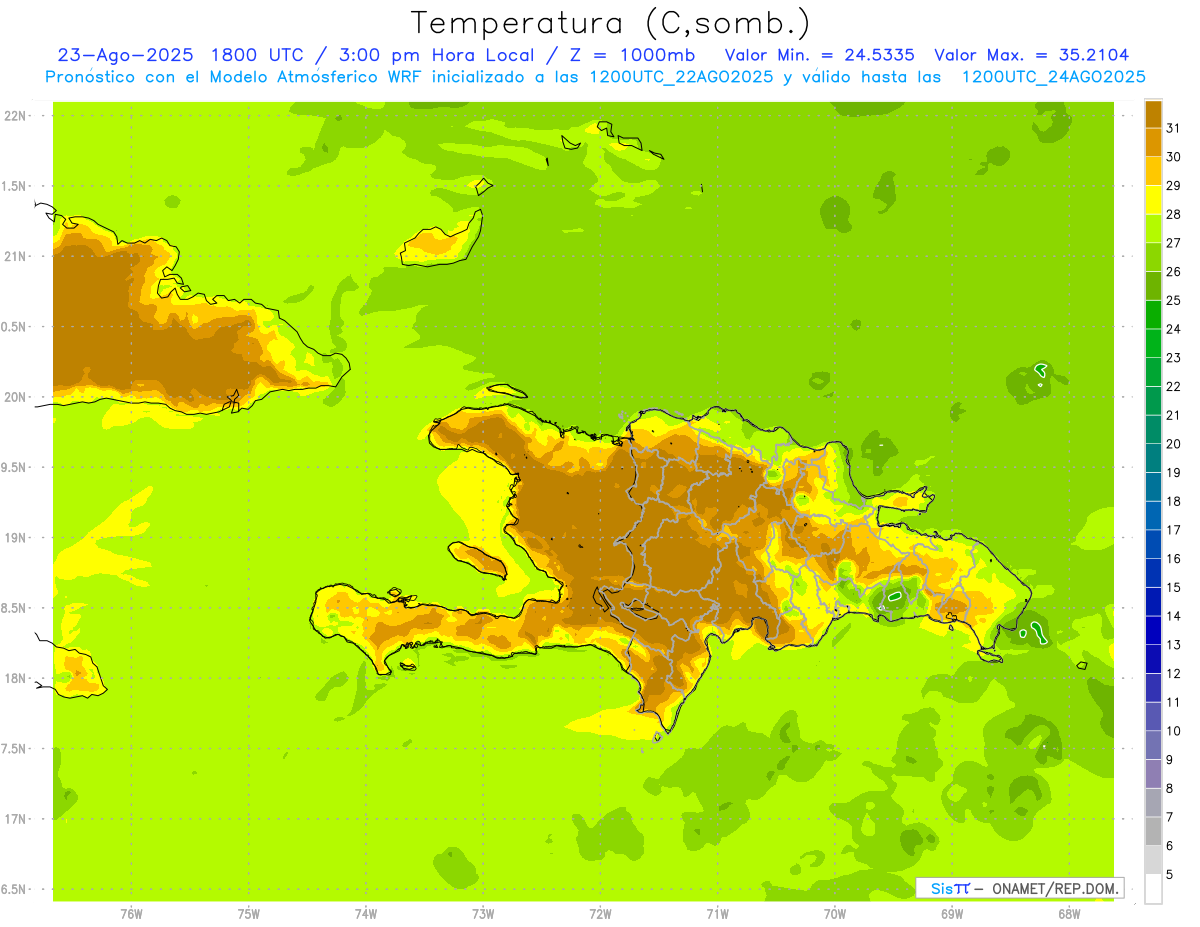Click color scale value 27
Image resolution: width=1200 pixels, height=927 pixels.
pos(1173,242)
